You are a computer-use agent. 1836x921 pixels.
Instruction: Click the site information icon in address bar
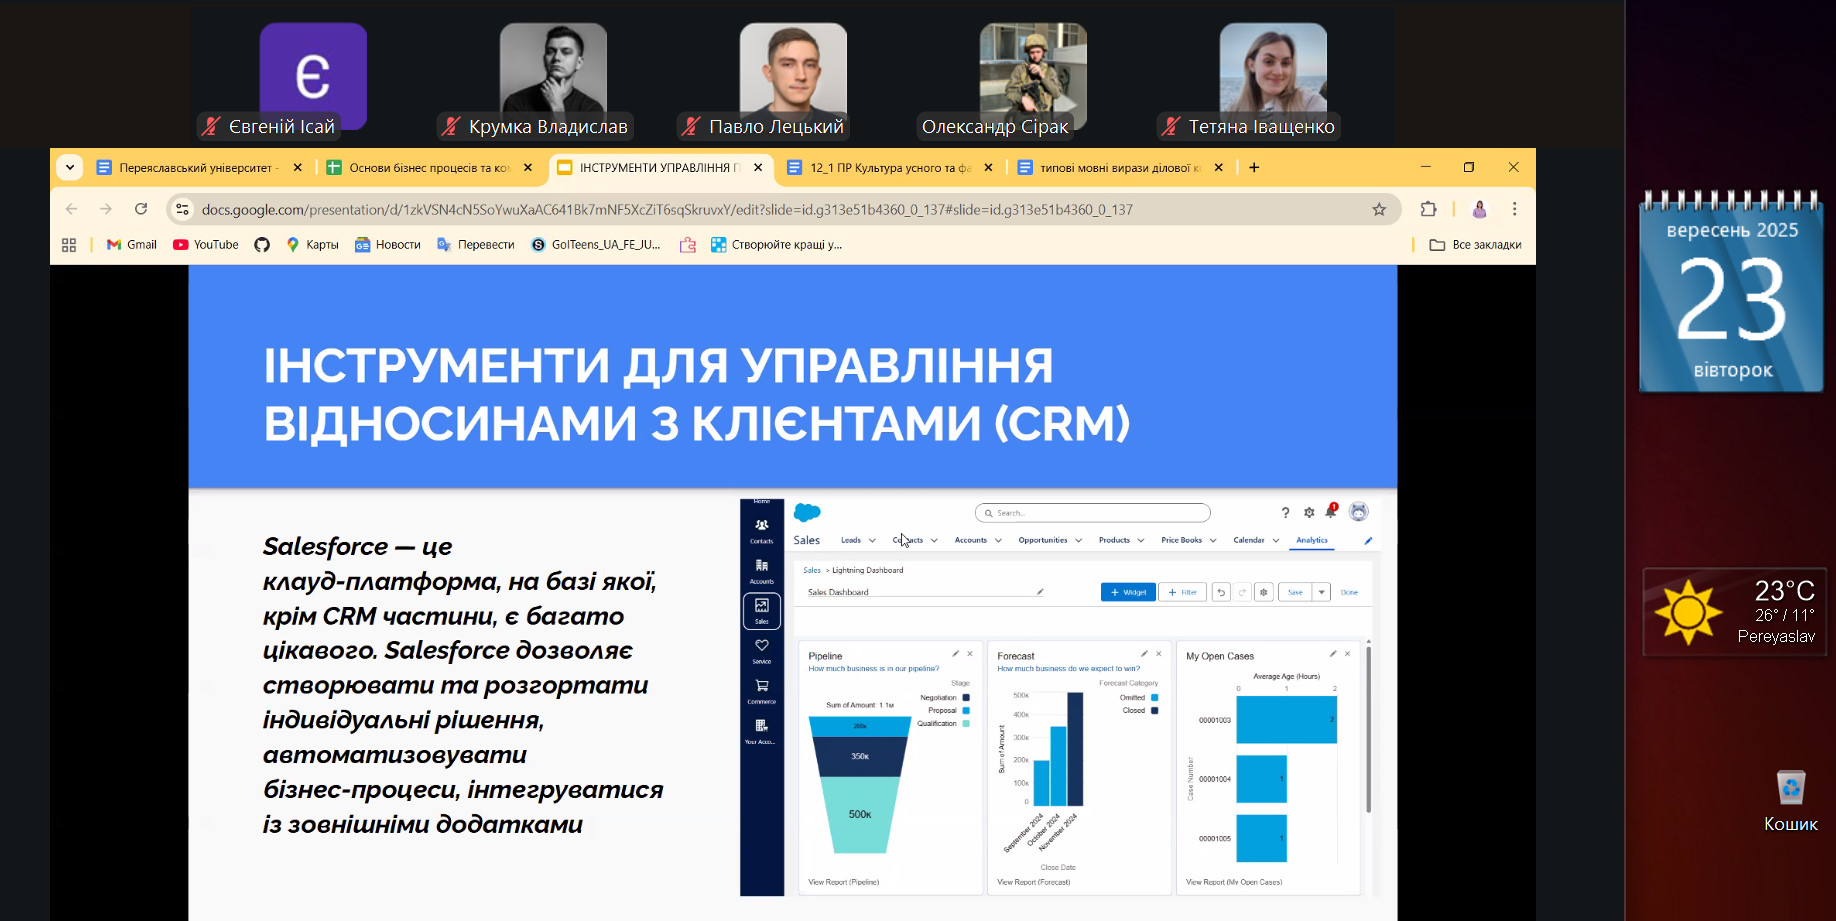tap(182, 209)
